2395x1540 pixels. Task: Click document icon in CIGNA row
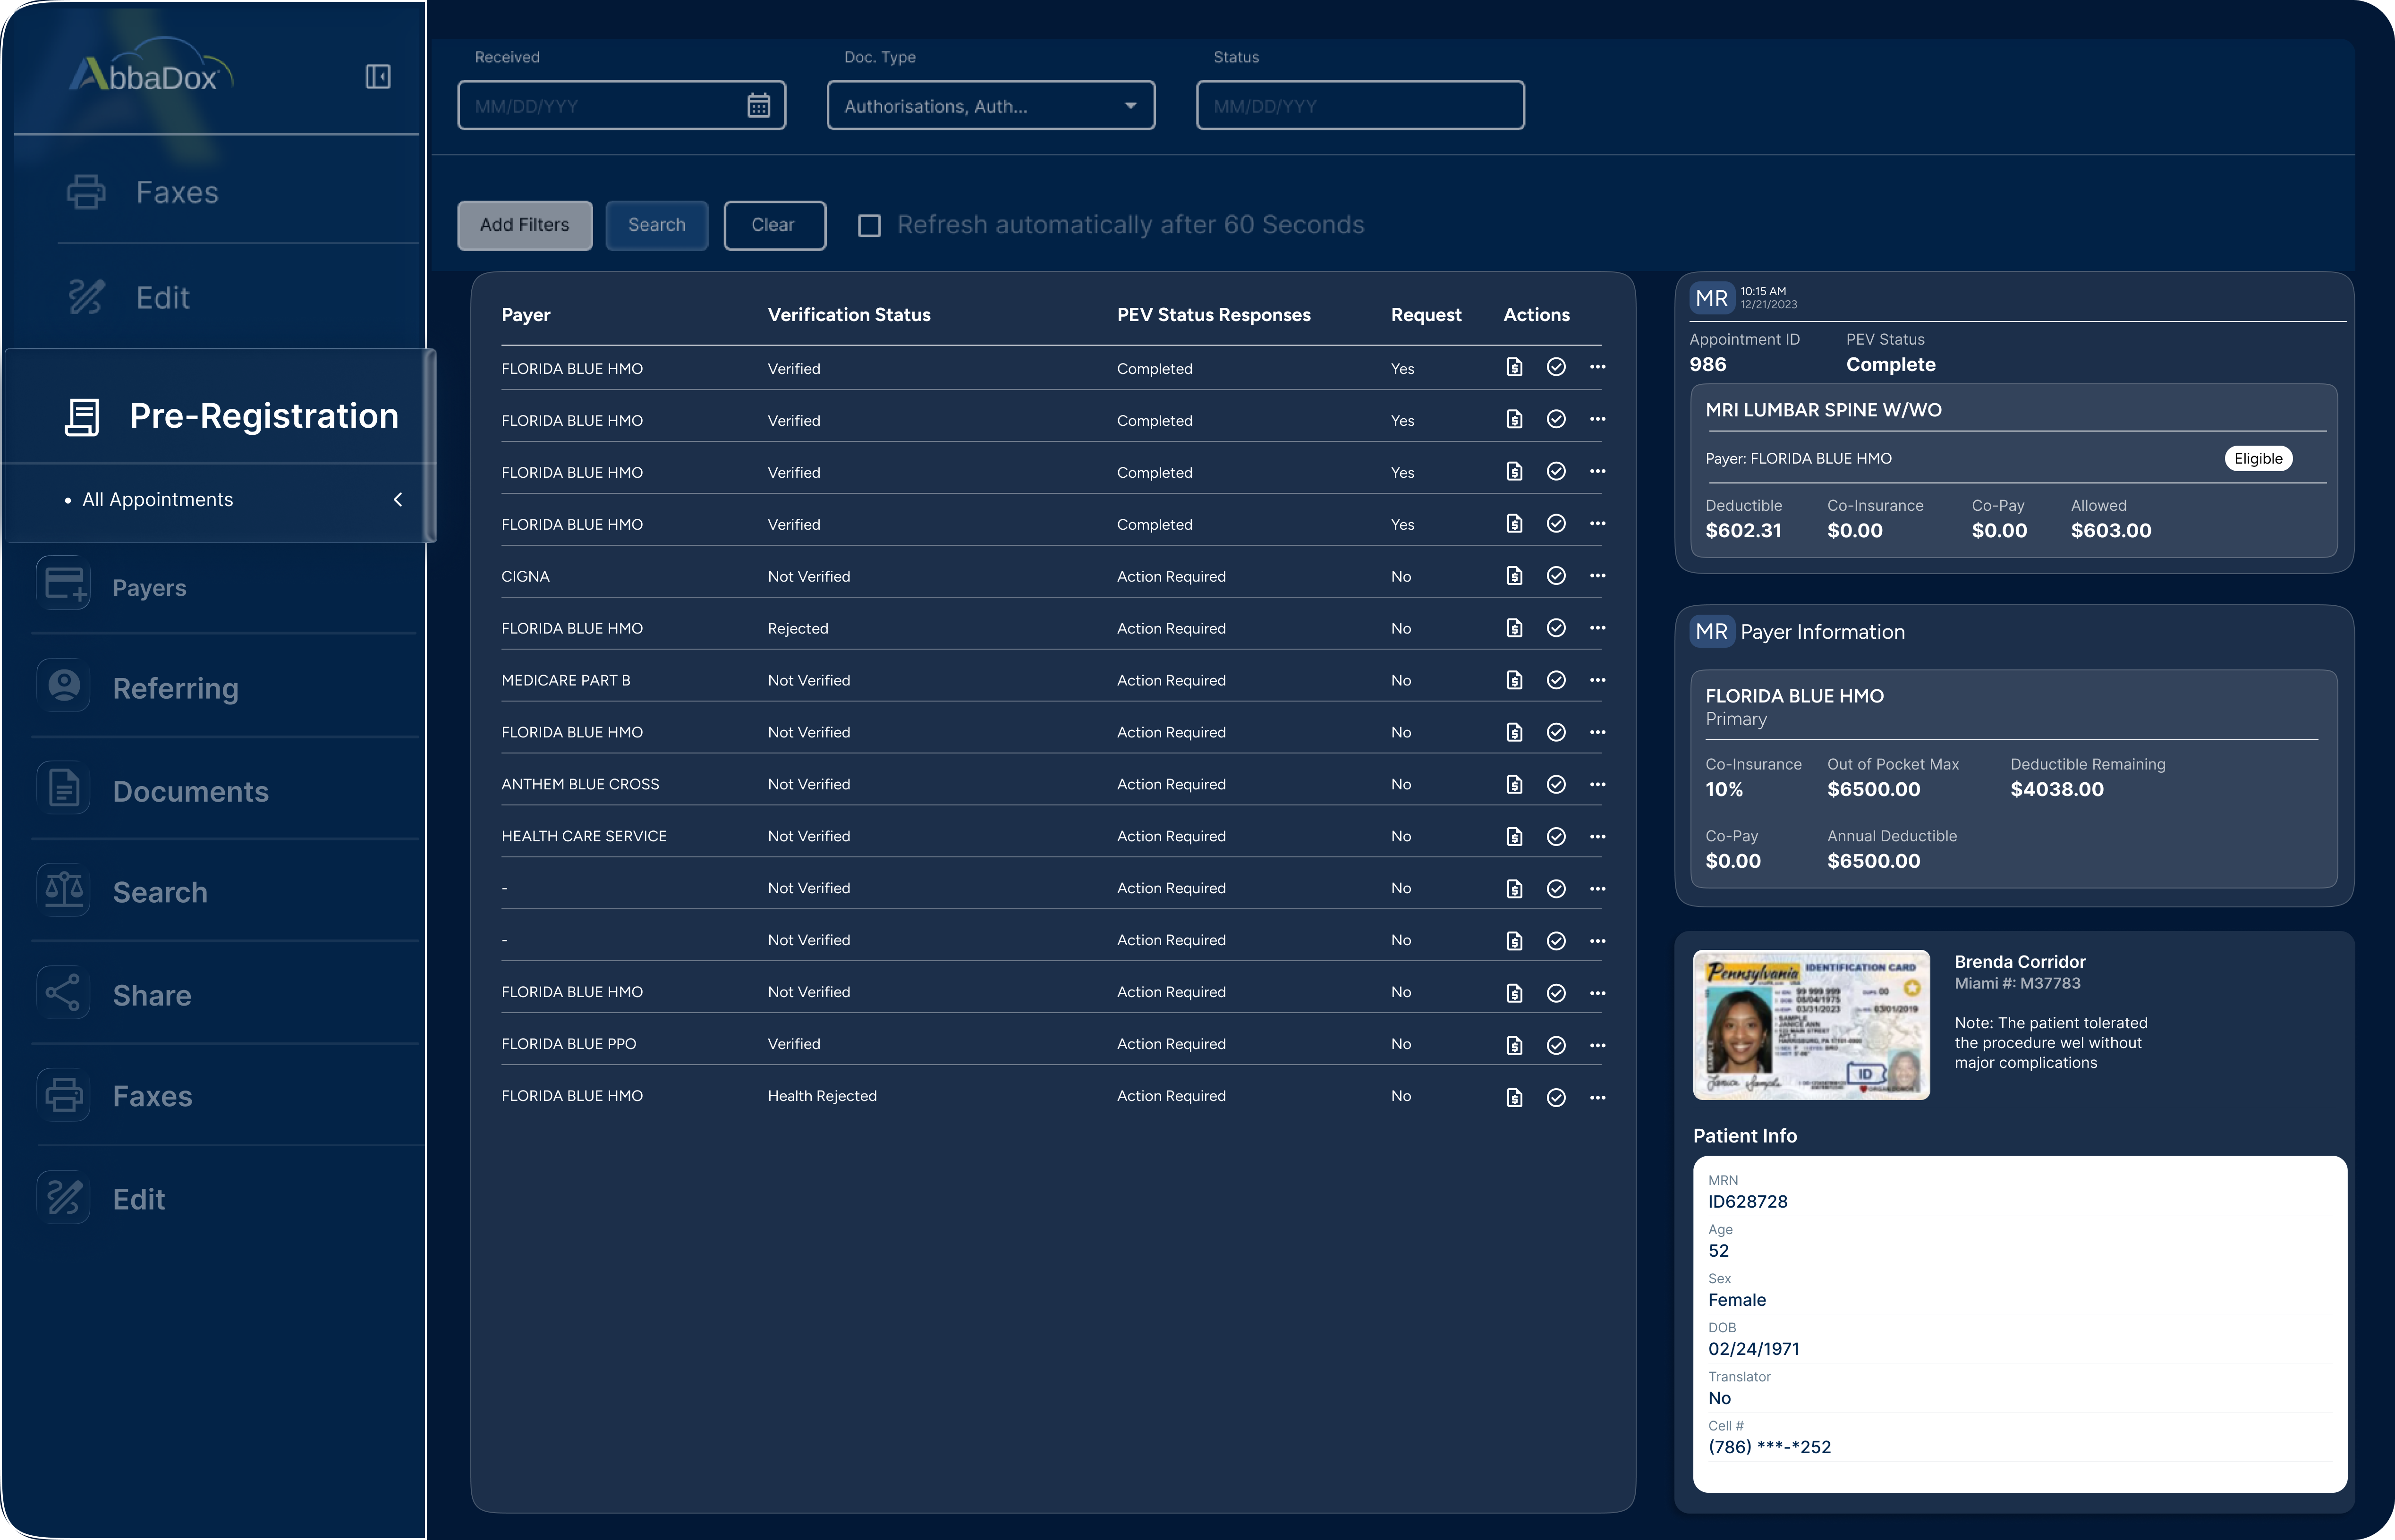pyautogui.click(x=1514, y=576)
